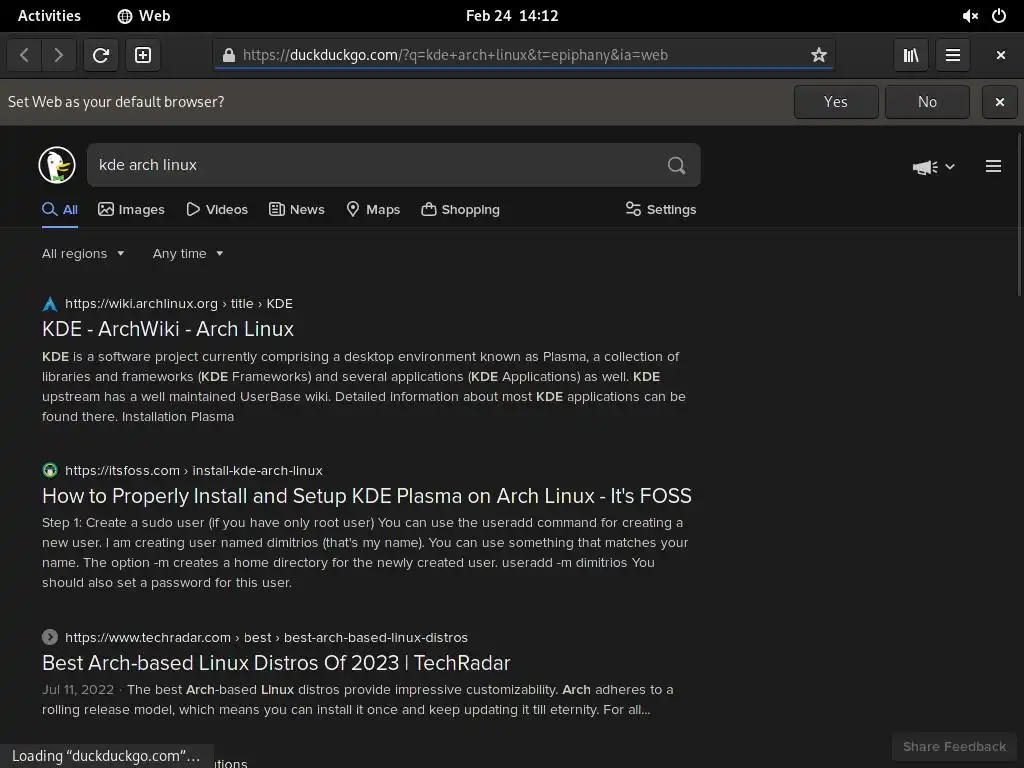Expand the Any time filter dropdown
Image resolution: width=1024 pixels, height=768 pixels.
(188, 253)
